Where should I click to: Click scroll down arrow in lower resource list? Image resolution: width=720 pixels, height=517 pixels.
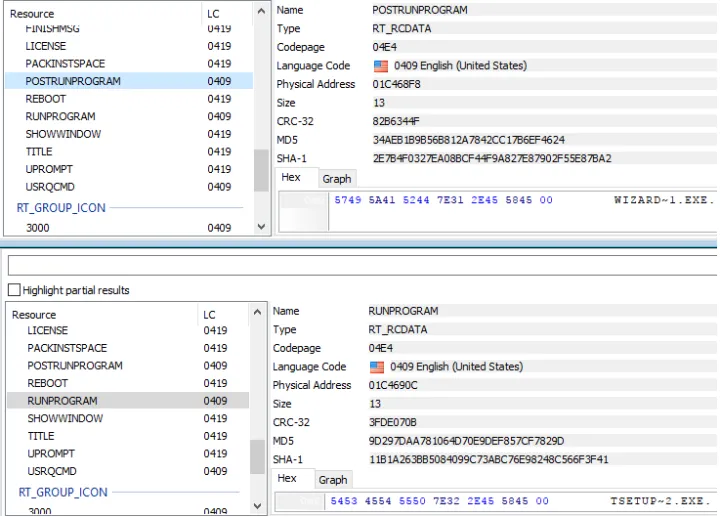[x=258, y=506]
